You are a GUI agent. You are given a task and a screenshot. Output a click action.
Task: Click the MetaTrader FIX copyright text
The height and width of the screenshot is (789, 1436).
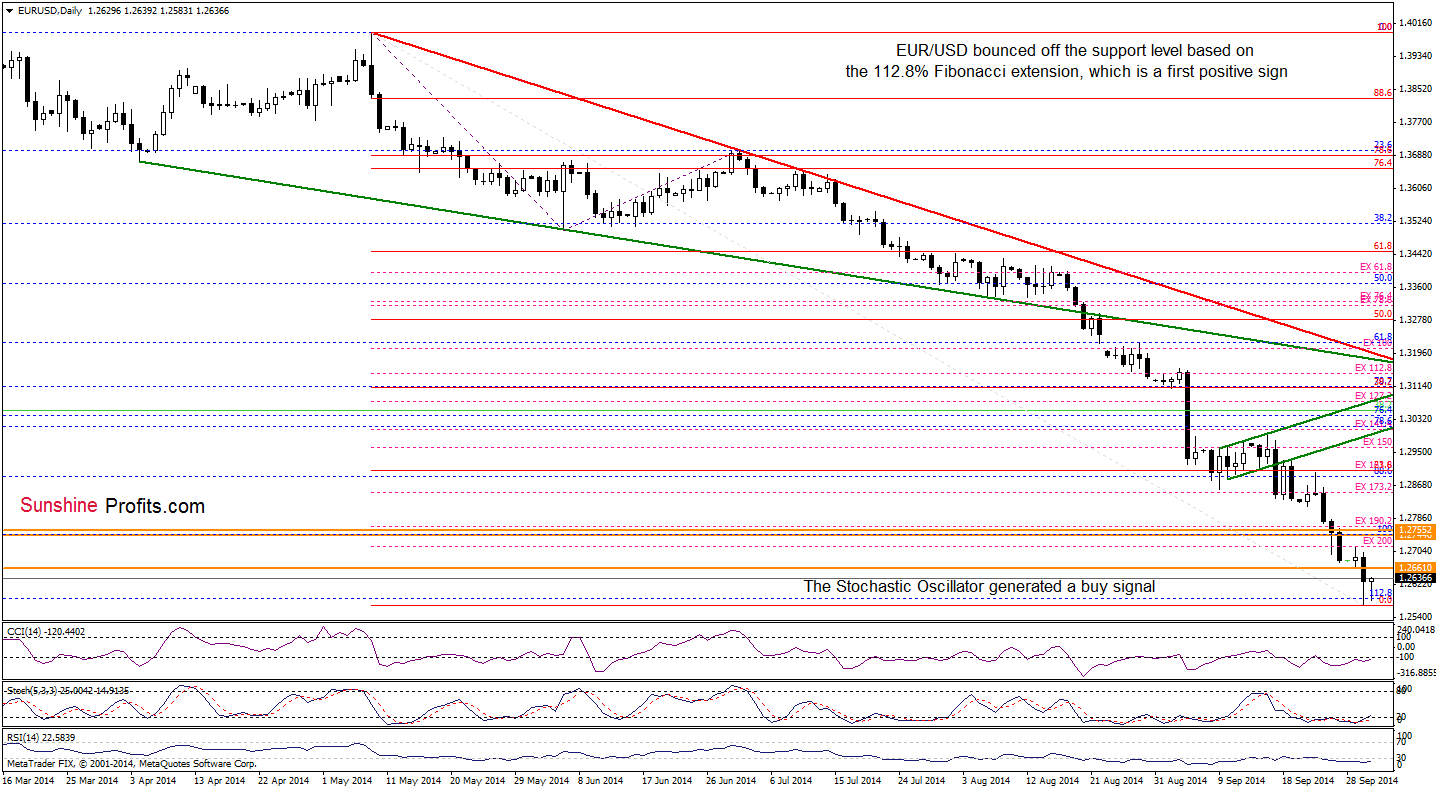130,763
